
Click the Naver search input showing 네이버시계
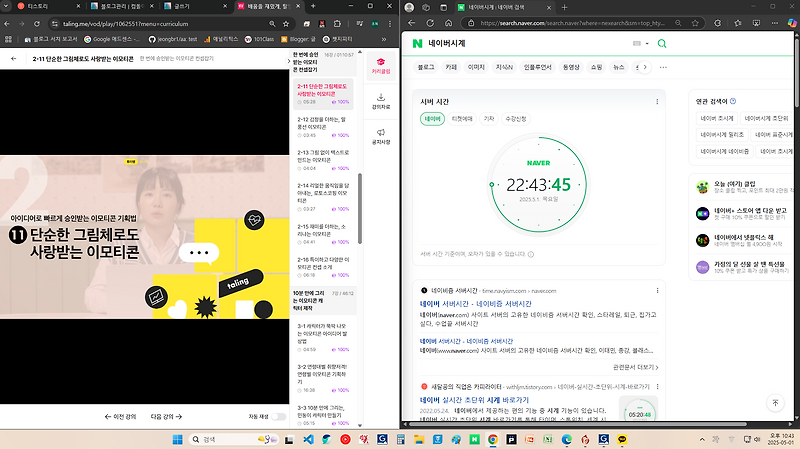pyautogui.click(x=526, y=43)
